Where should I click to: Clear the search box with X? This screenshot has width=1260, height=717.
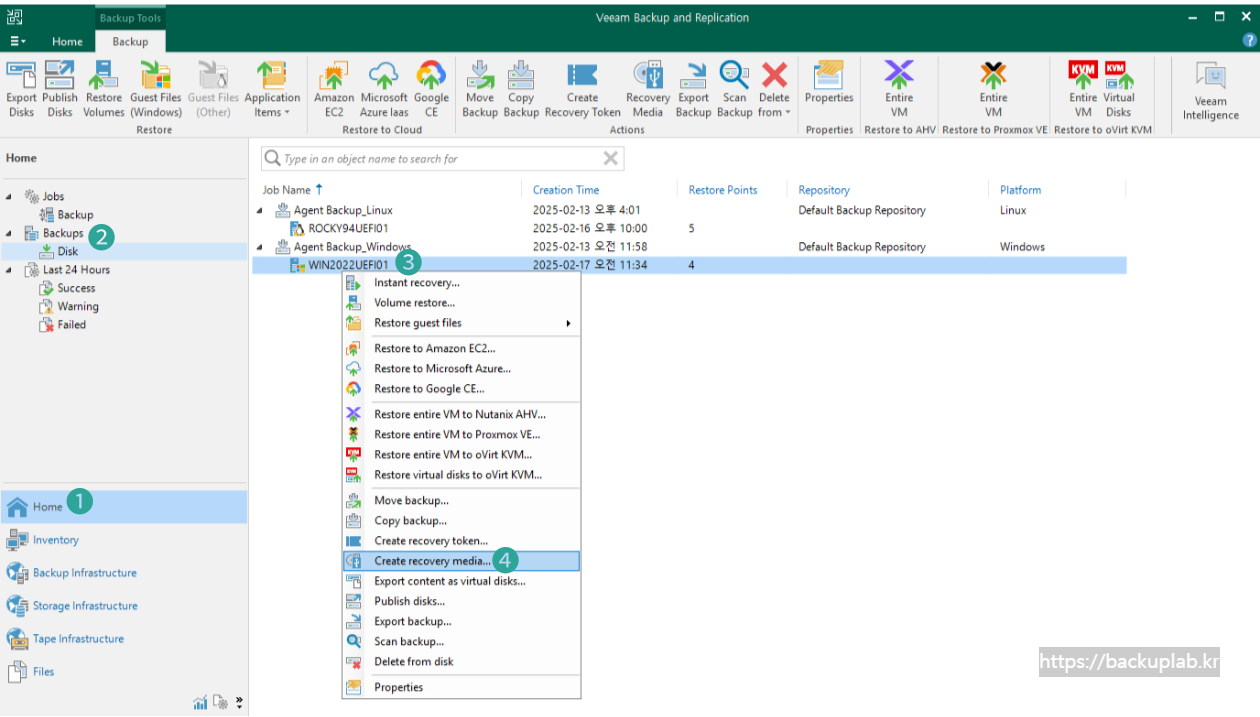pos(611,158)
